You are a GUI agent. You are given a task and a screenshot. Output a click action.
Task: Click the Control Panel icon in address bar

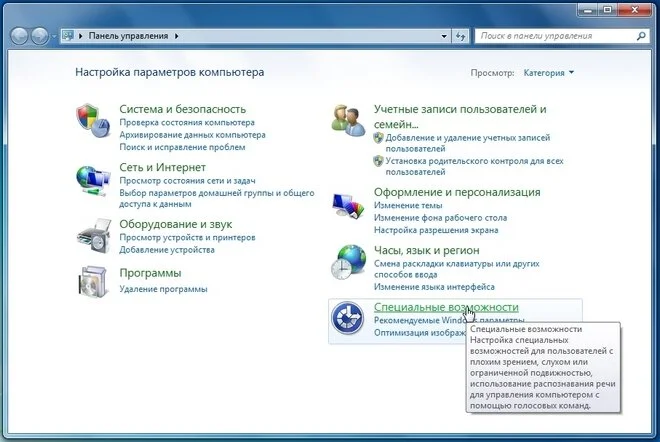coord(68,36)
